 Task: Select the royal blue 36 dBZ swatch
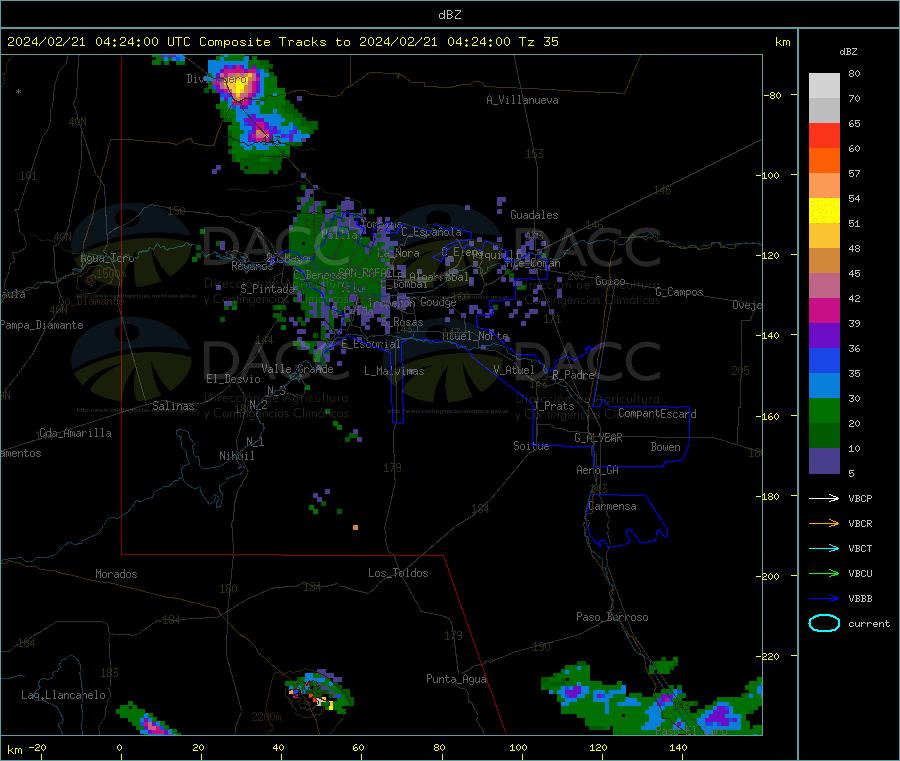point(824,360)
